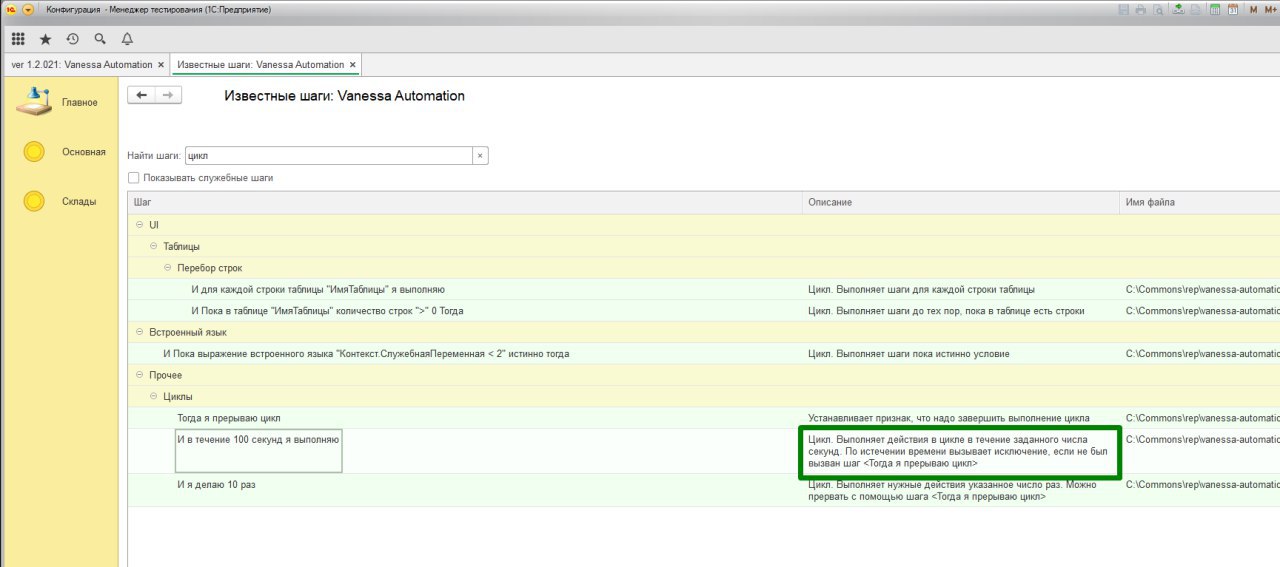
Task: Click the Склады yellow circle icon
Action: click(x=34, y=201)
